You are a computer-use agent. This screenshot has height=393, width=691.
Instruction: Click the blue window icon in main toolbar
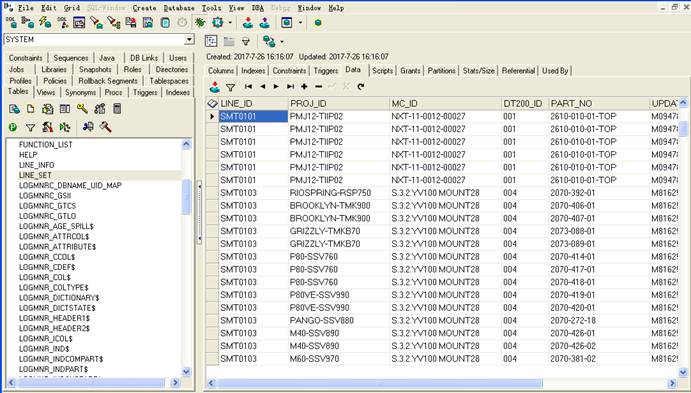287,22
